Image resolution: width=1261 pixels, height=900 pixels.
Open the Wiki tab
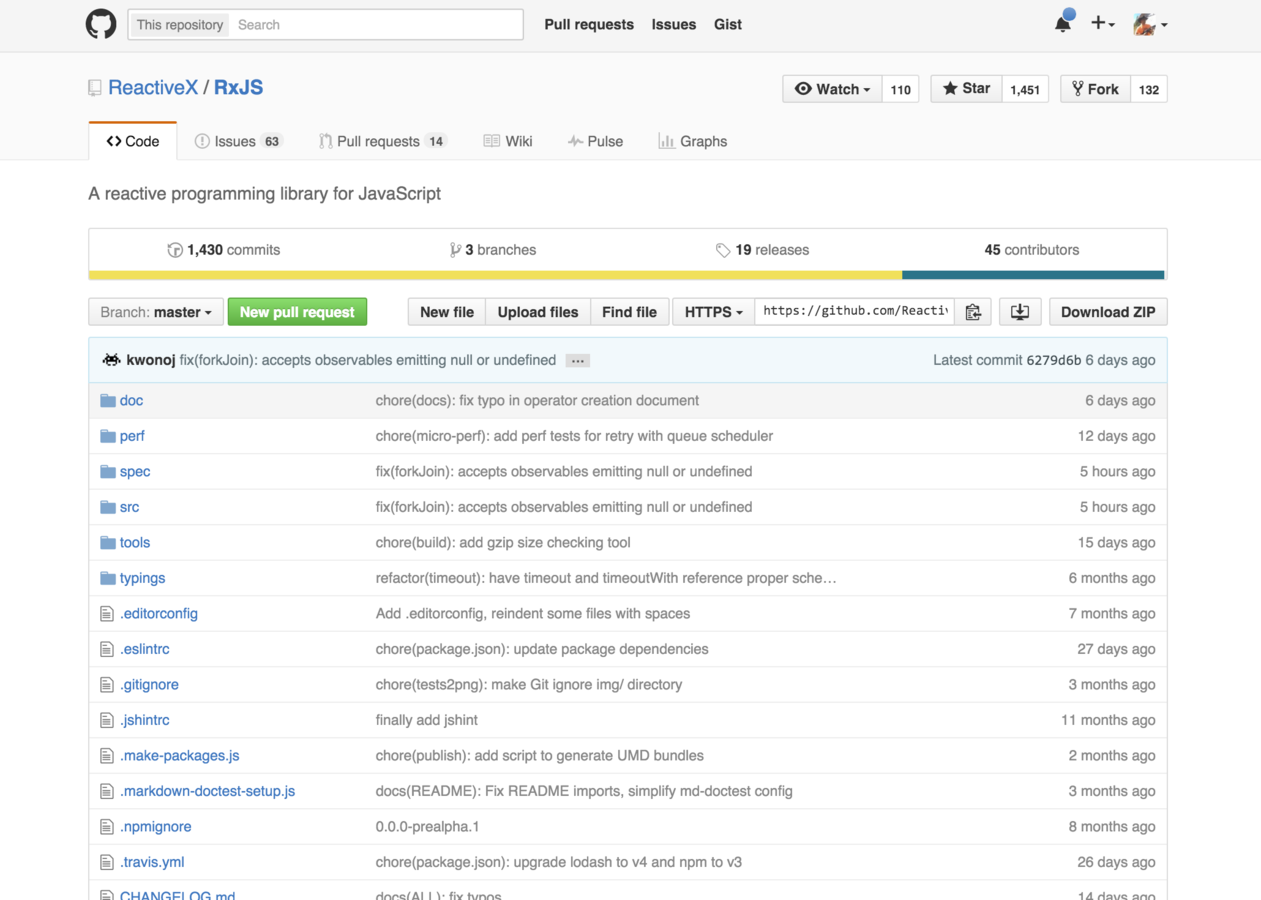point(508,142)
